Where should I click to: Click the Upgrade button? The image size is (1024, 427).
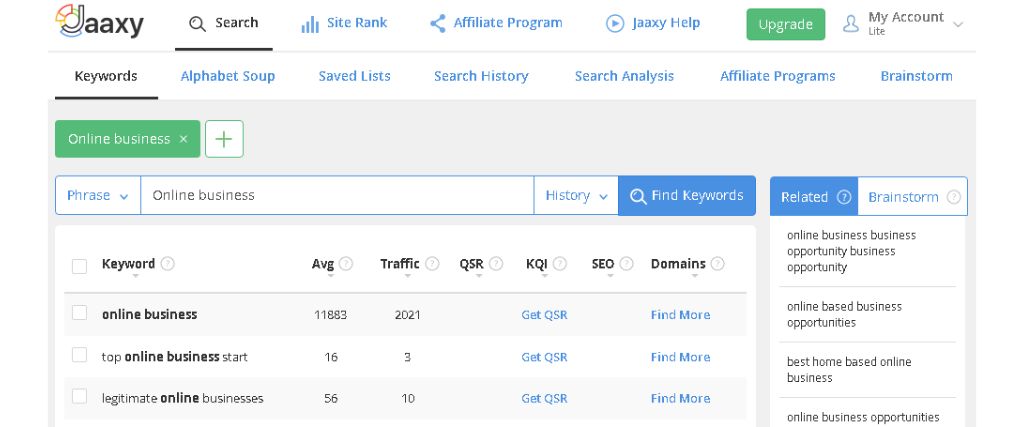coord(786,25)
